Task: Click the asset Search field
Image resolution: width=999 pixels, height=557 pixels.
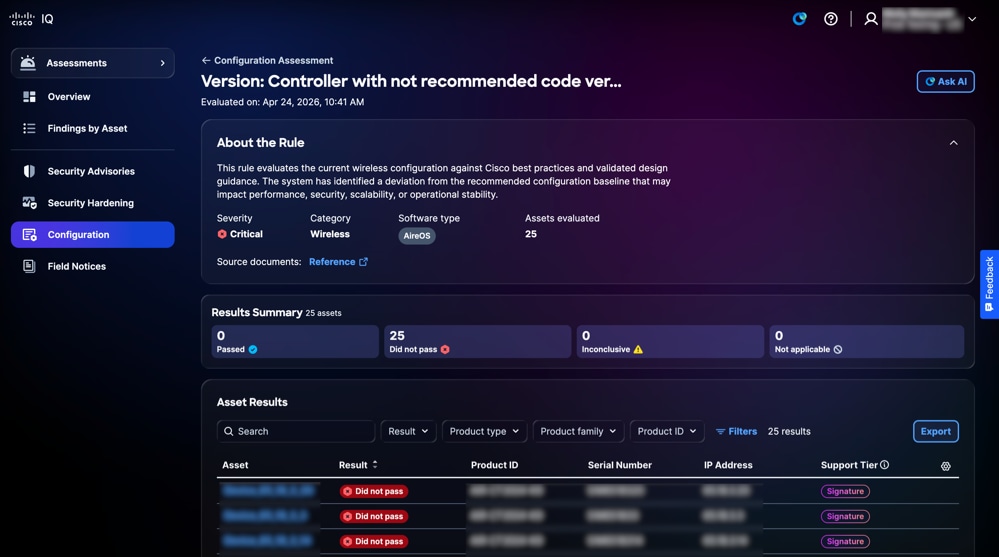Action: [x=296, y=431]
